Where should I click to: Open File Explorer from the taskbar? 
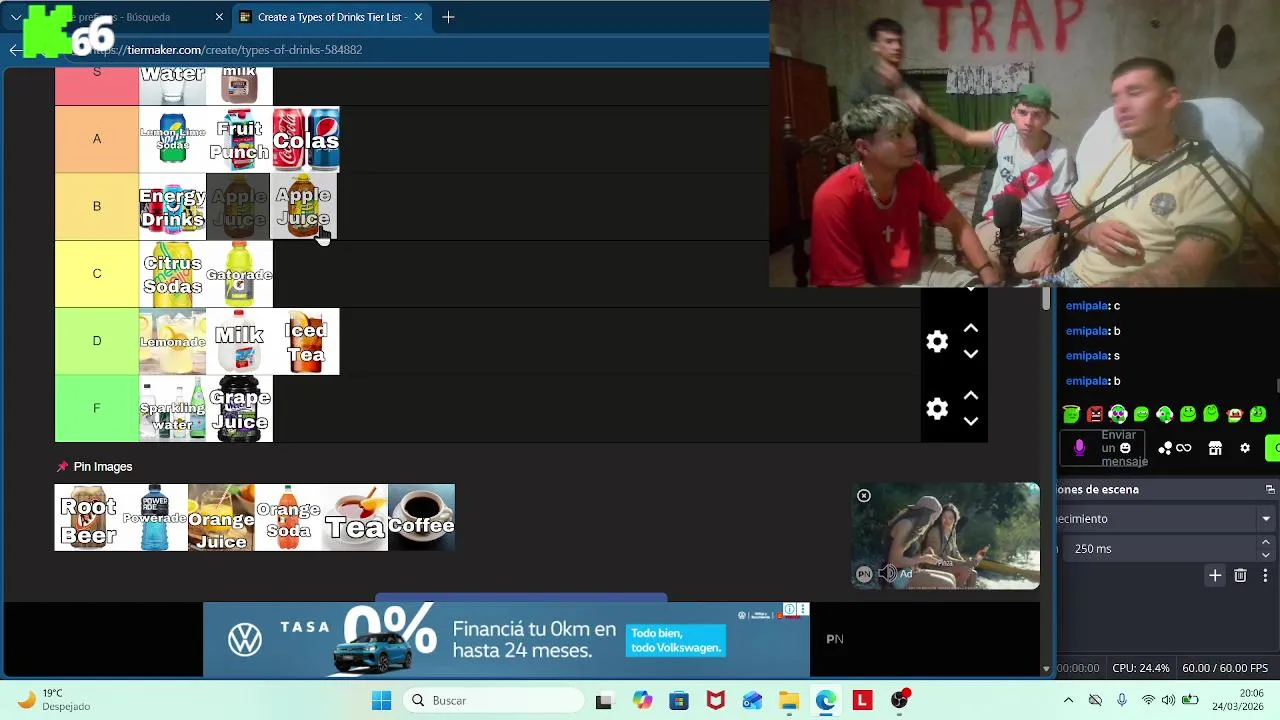click(789, 701)
